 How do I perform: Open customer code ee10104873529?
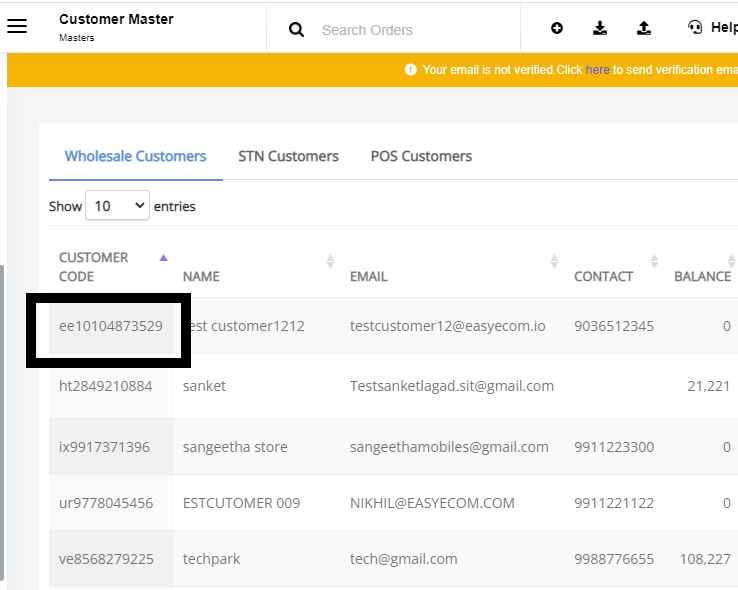(x=111, y=326)
